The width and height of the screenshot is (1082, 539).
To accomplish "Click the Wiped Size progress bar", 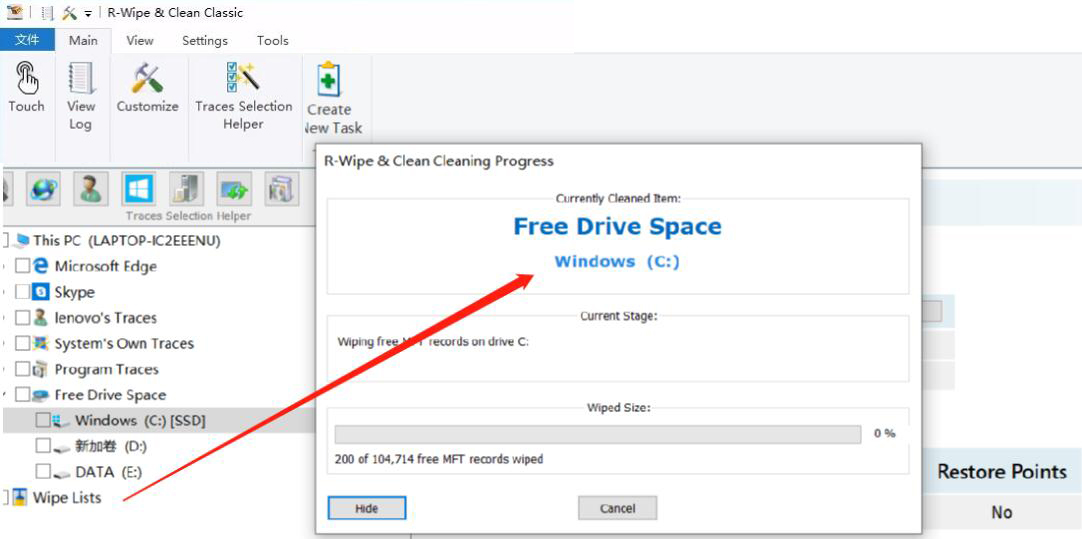I will [598, 434].
